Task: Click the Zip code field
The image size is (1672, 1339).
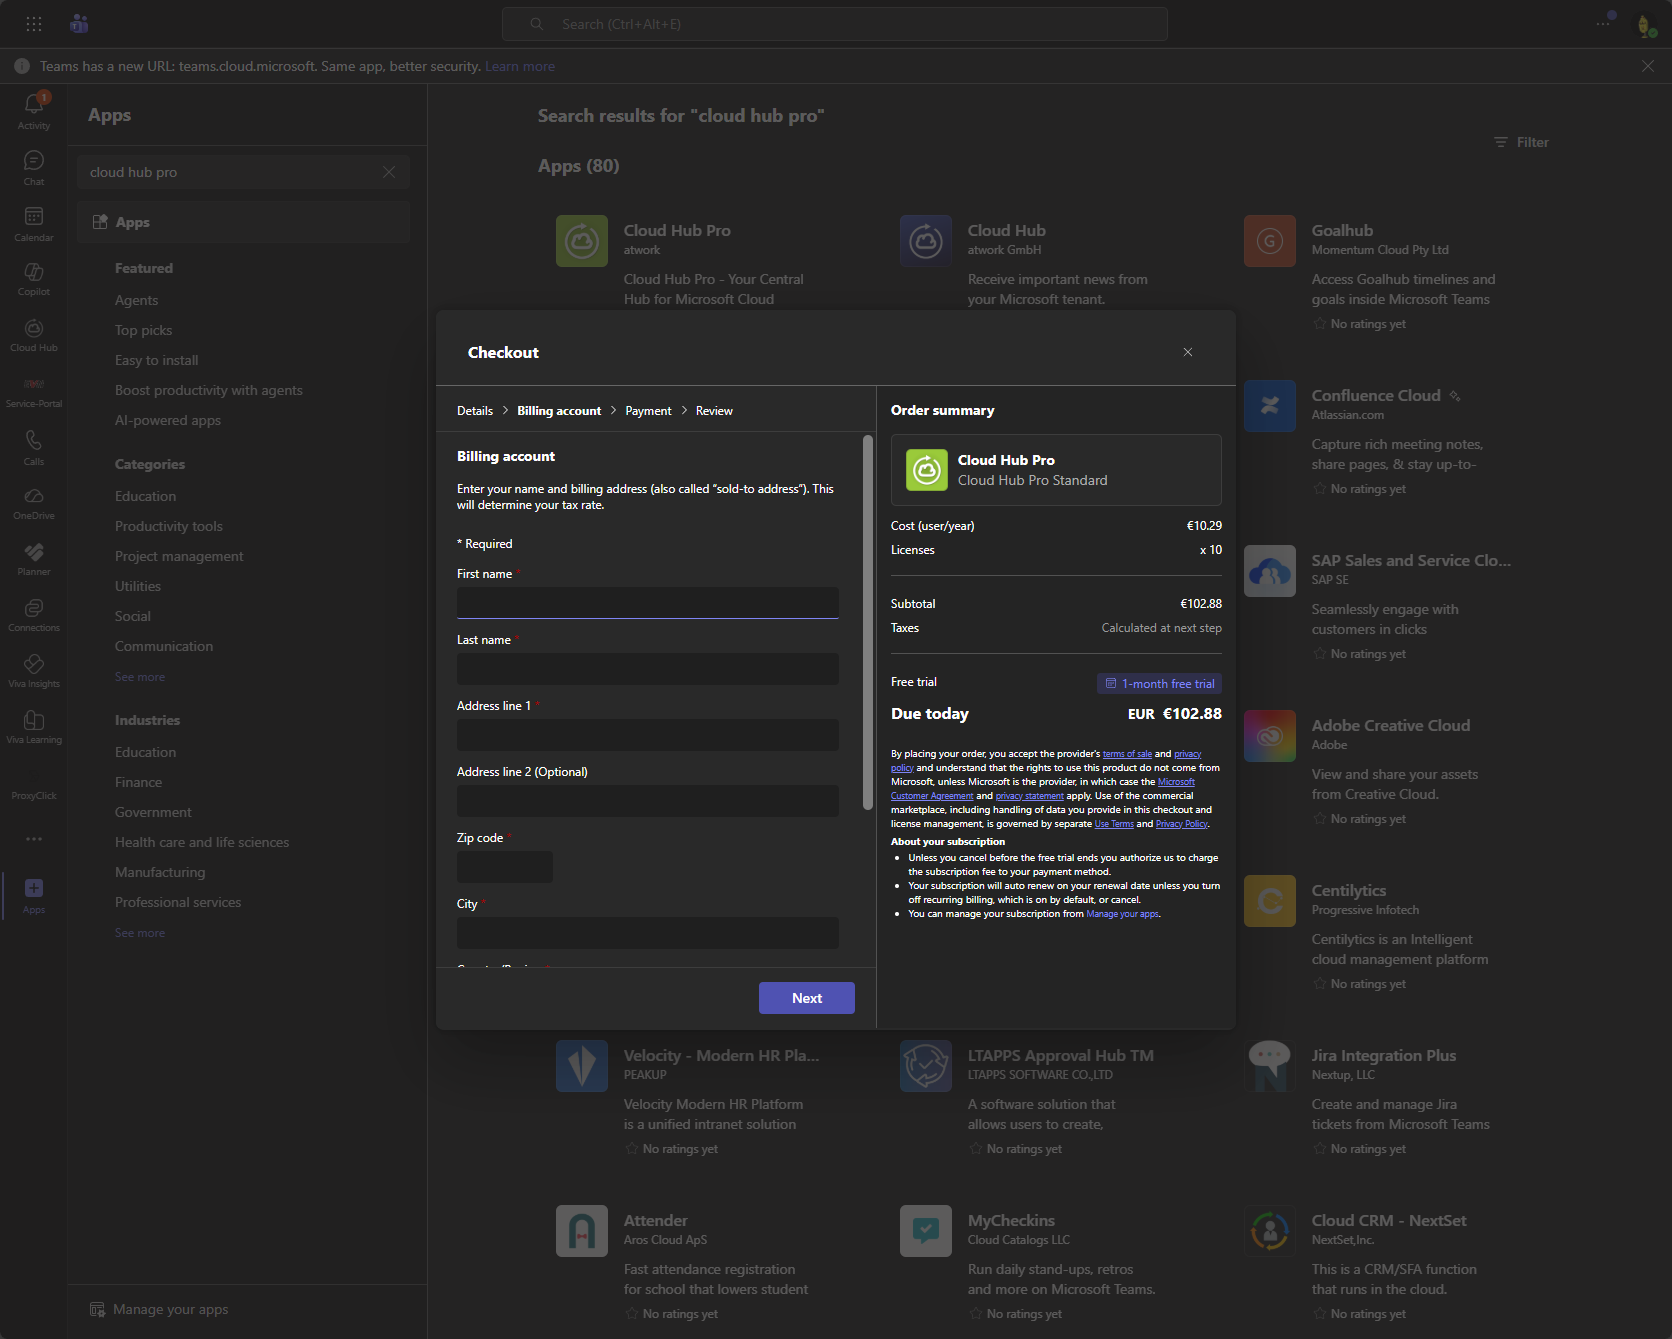Action: tap(505, 867)
